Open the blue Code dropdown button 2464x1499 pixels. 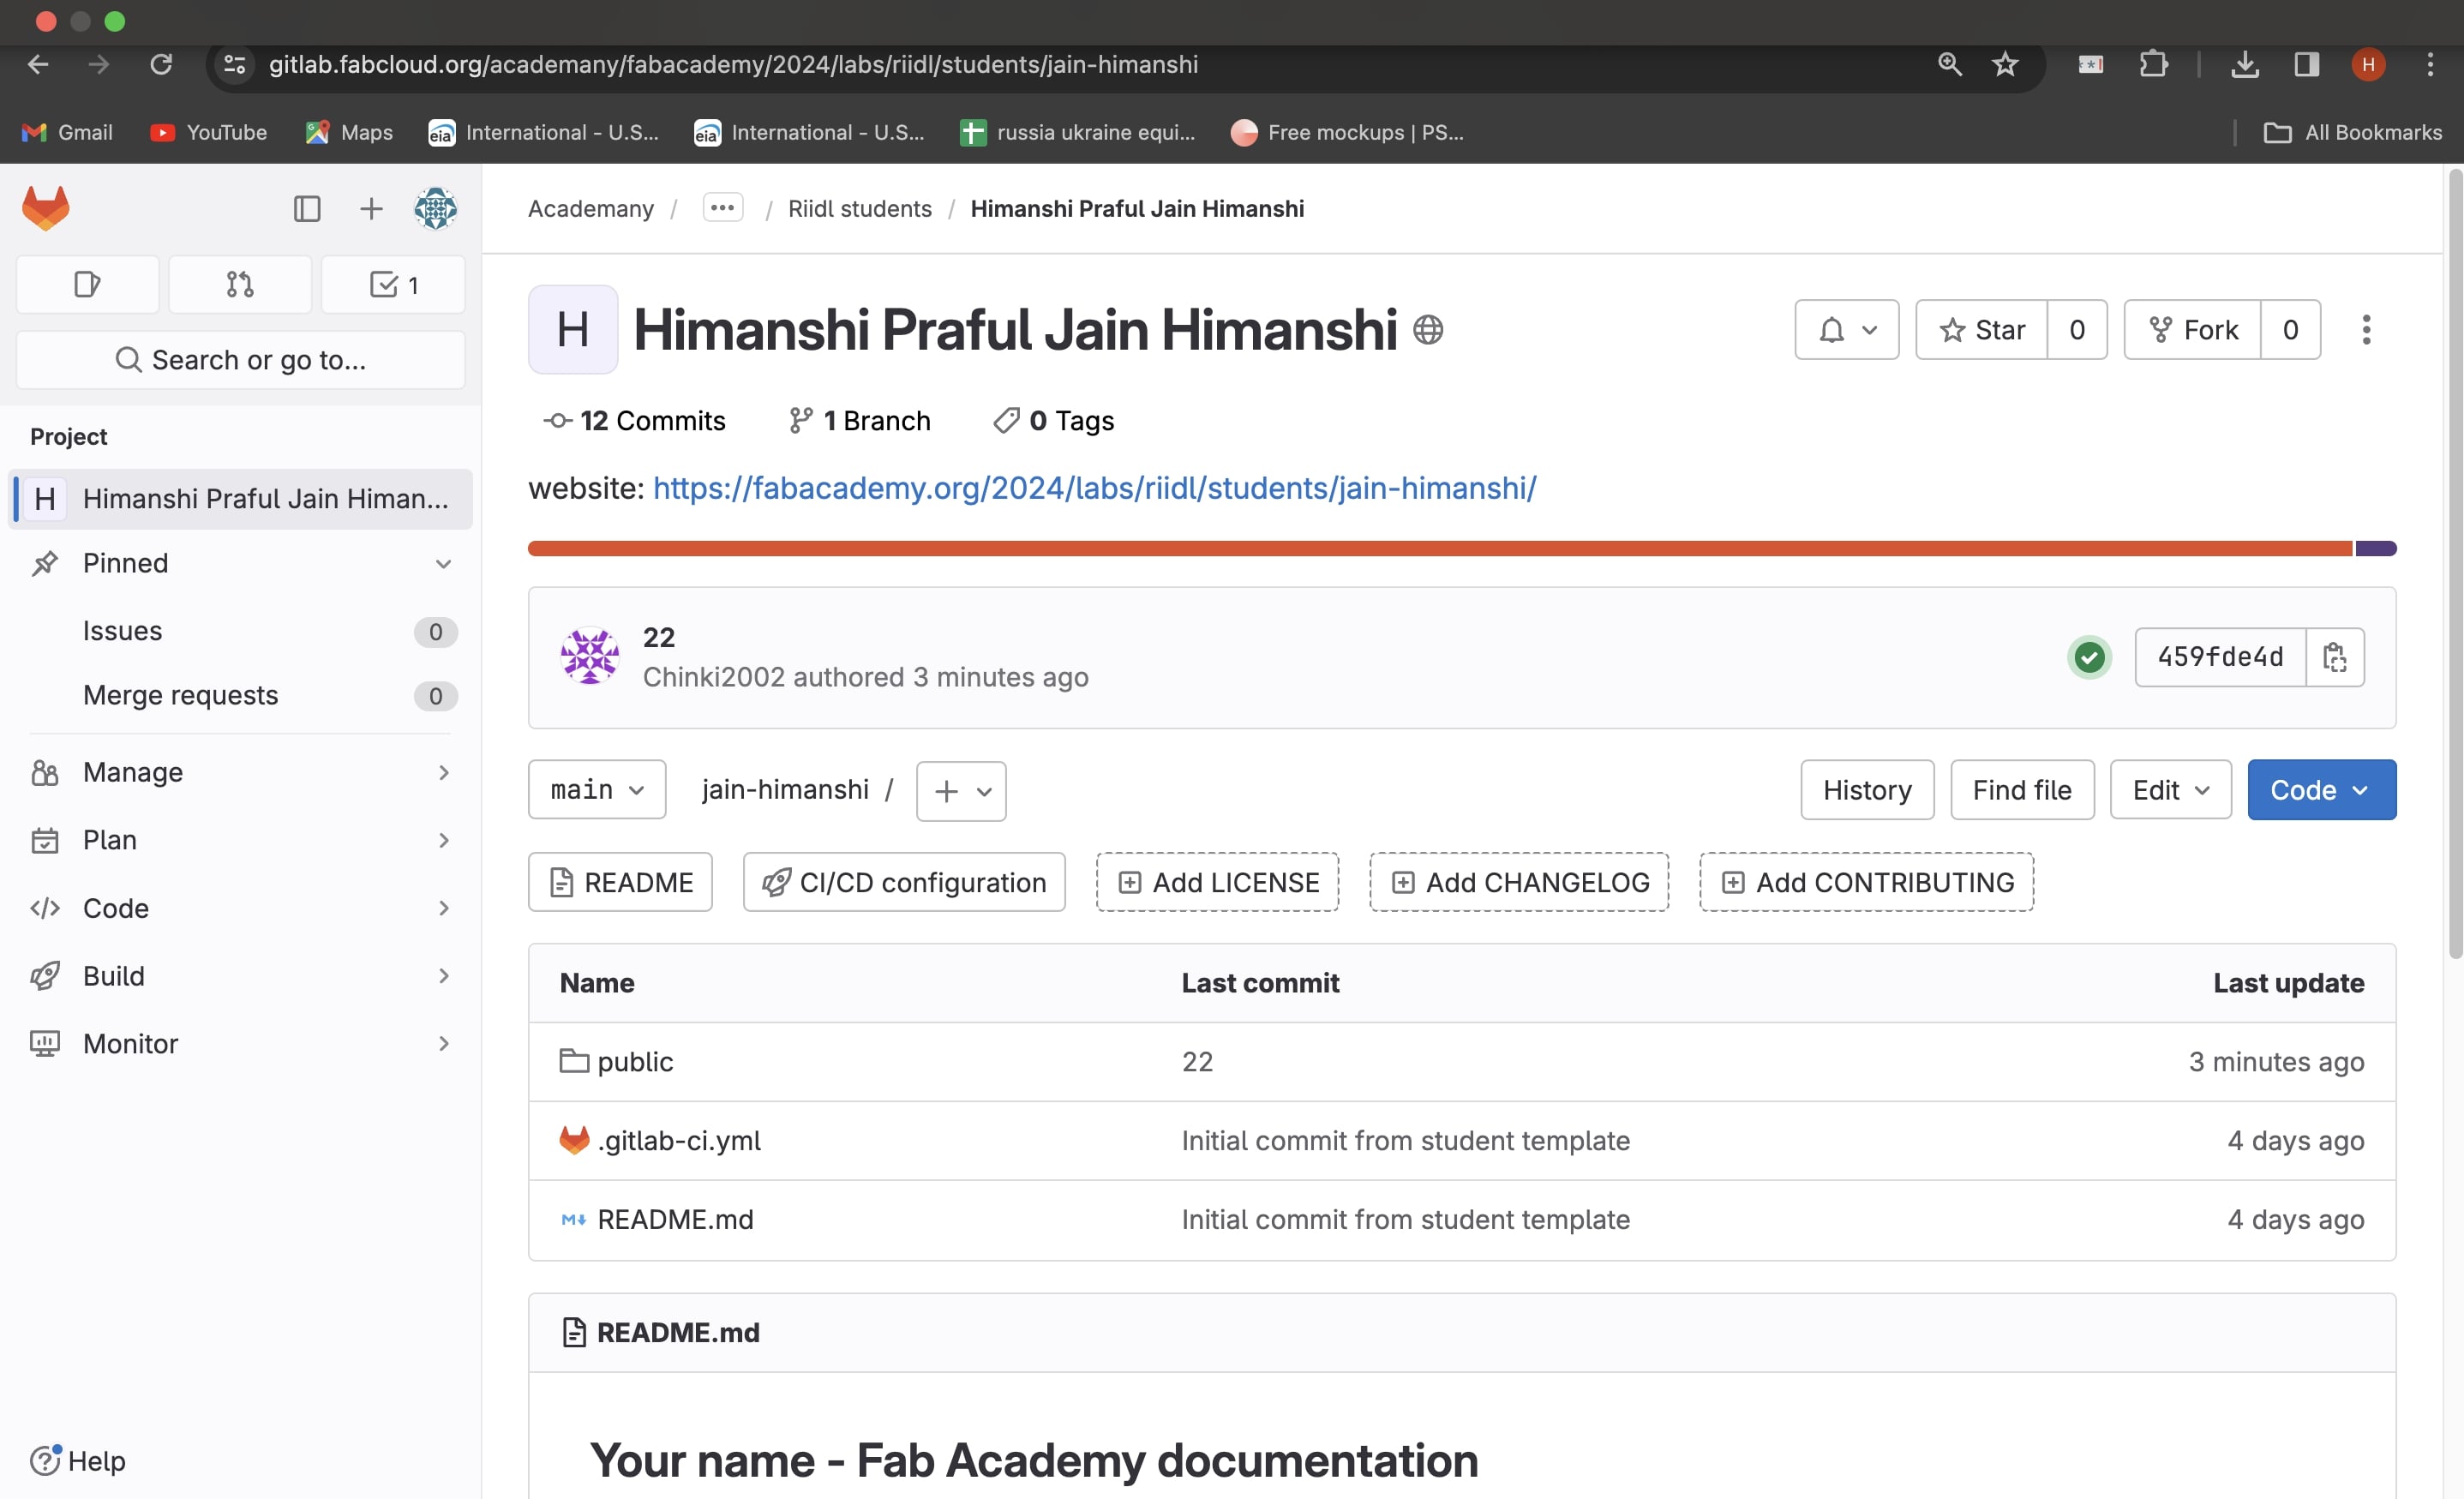click(x=2321, y=790)
